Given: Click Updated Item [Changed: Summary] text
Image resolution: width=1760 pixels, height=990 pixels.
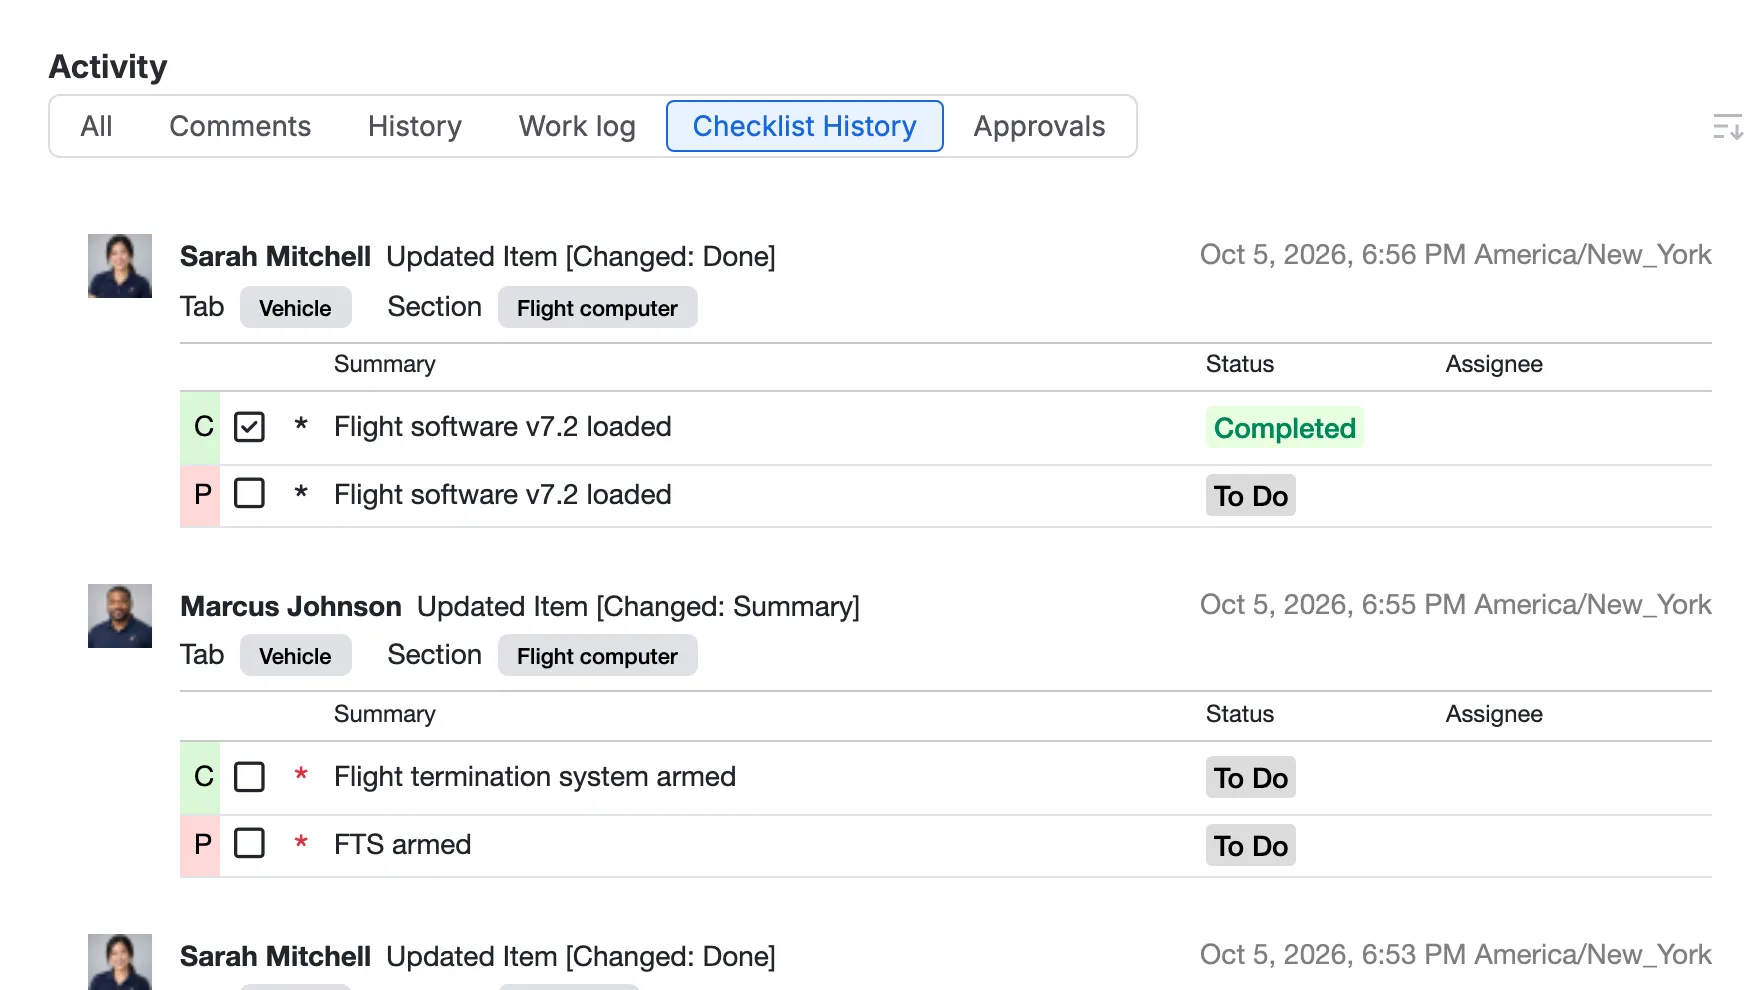Looking at the screenshot, I should (638, 607).
